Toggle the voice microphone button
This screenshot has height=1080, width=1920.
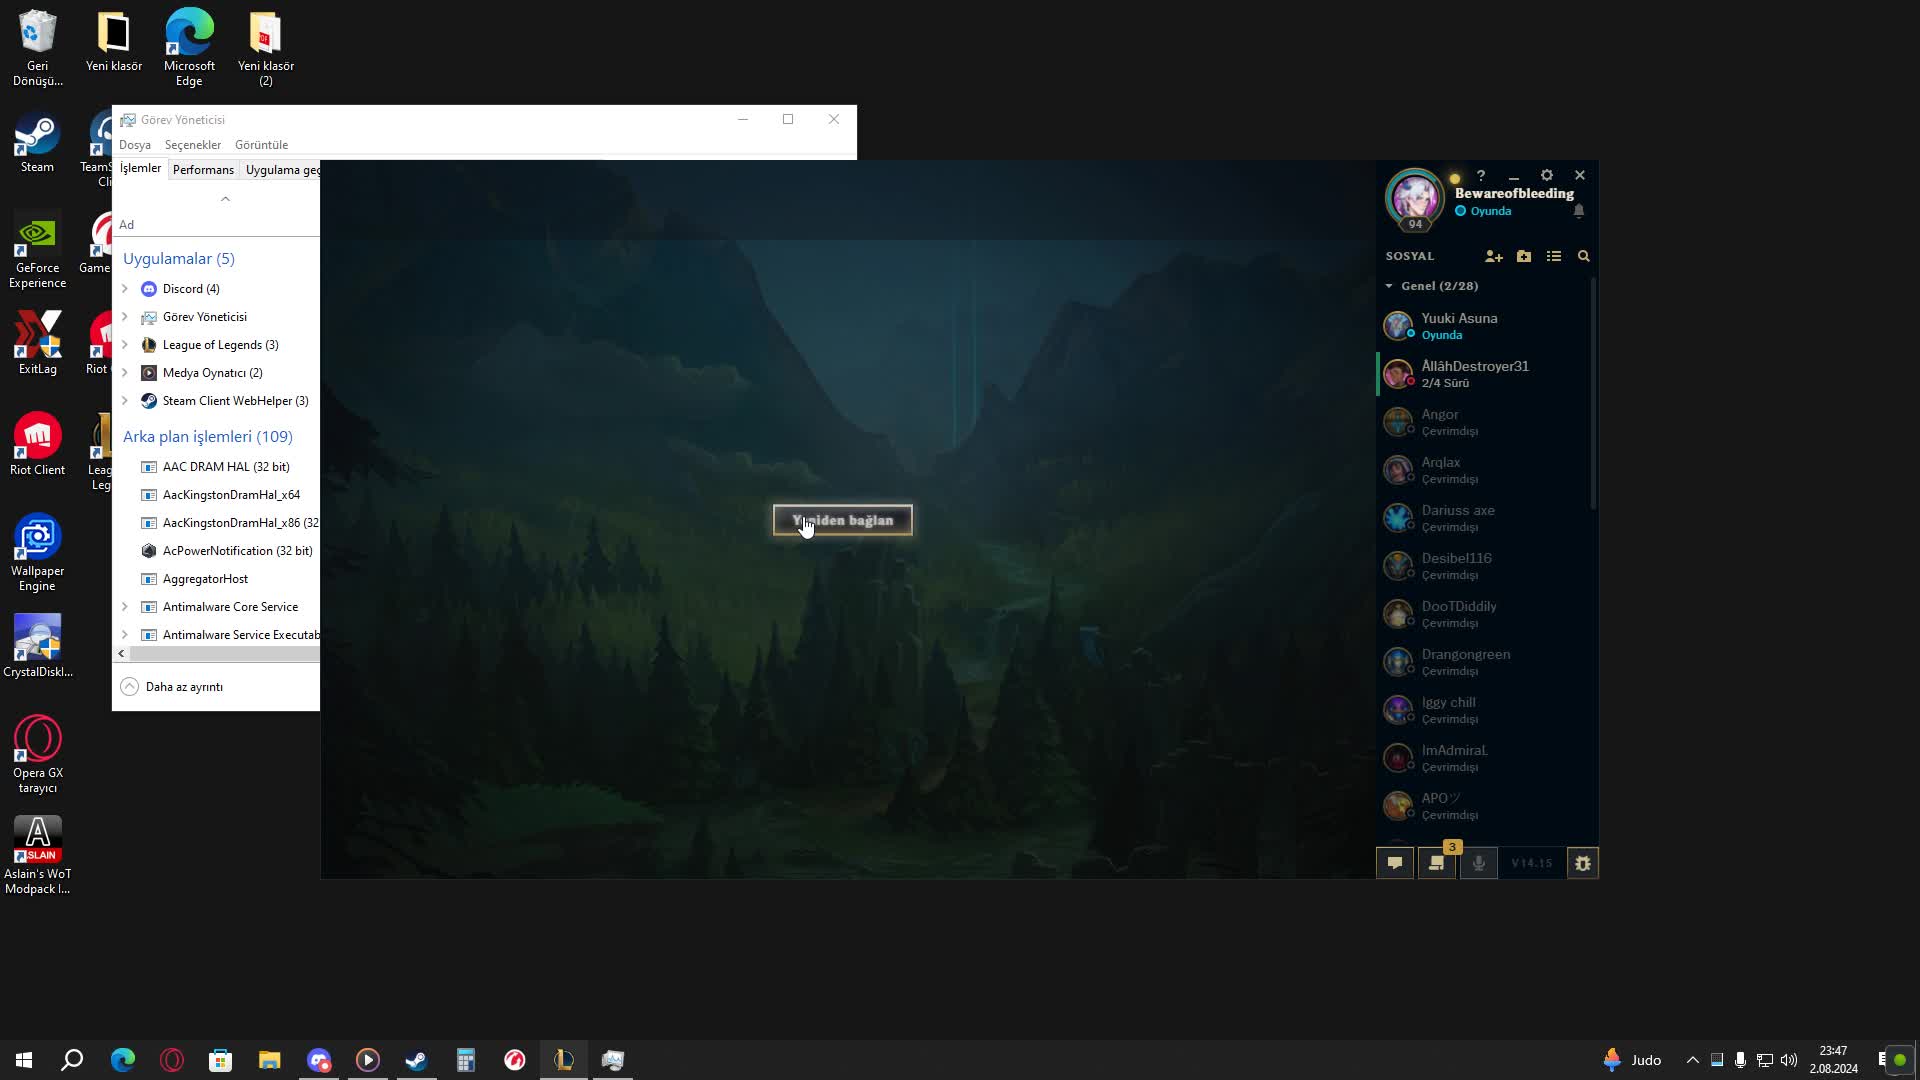pyautogui.click(x=1479, y=863)
